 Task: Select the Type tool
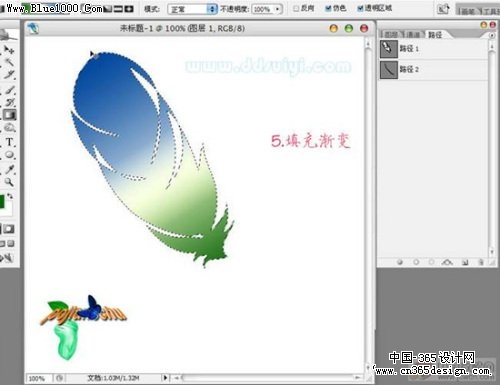click(9, 142)
